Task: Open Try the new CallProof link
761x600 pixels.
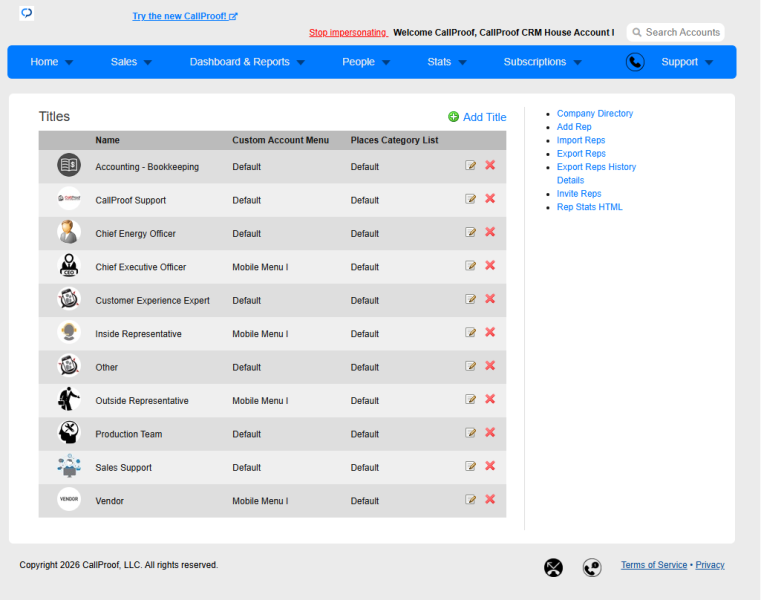Action: tap(184, 16)
